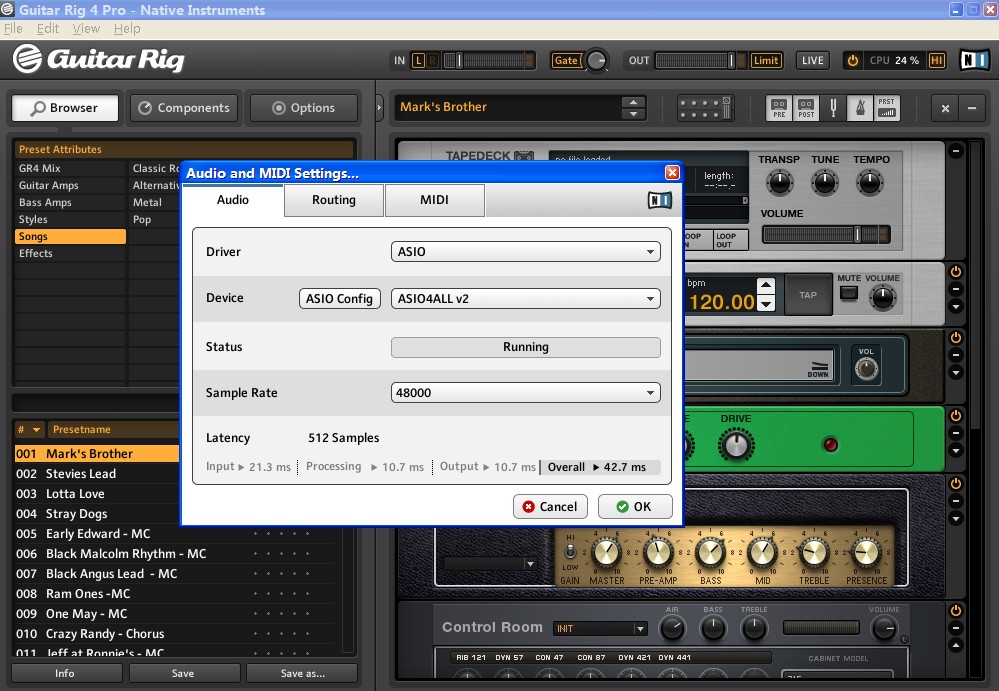This screenshot has width=999, height=691.
Task: Toggle the metronome MUTE switch
Action: [x=849, y=294]
